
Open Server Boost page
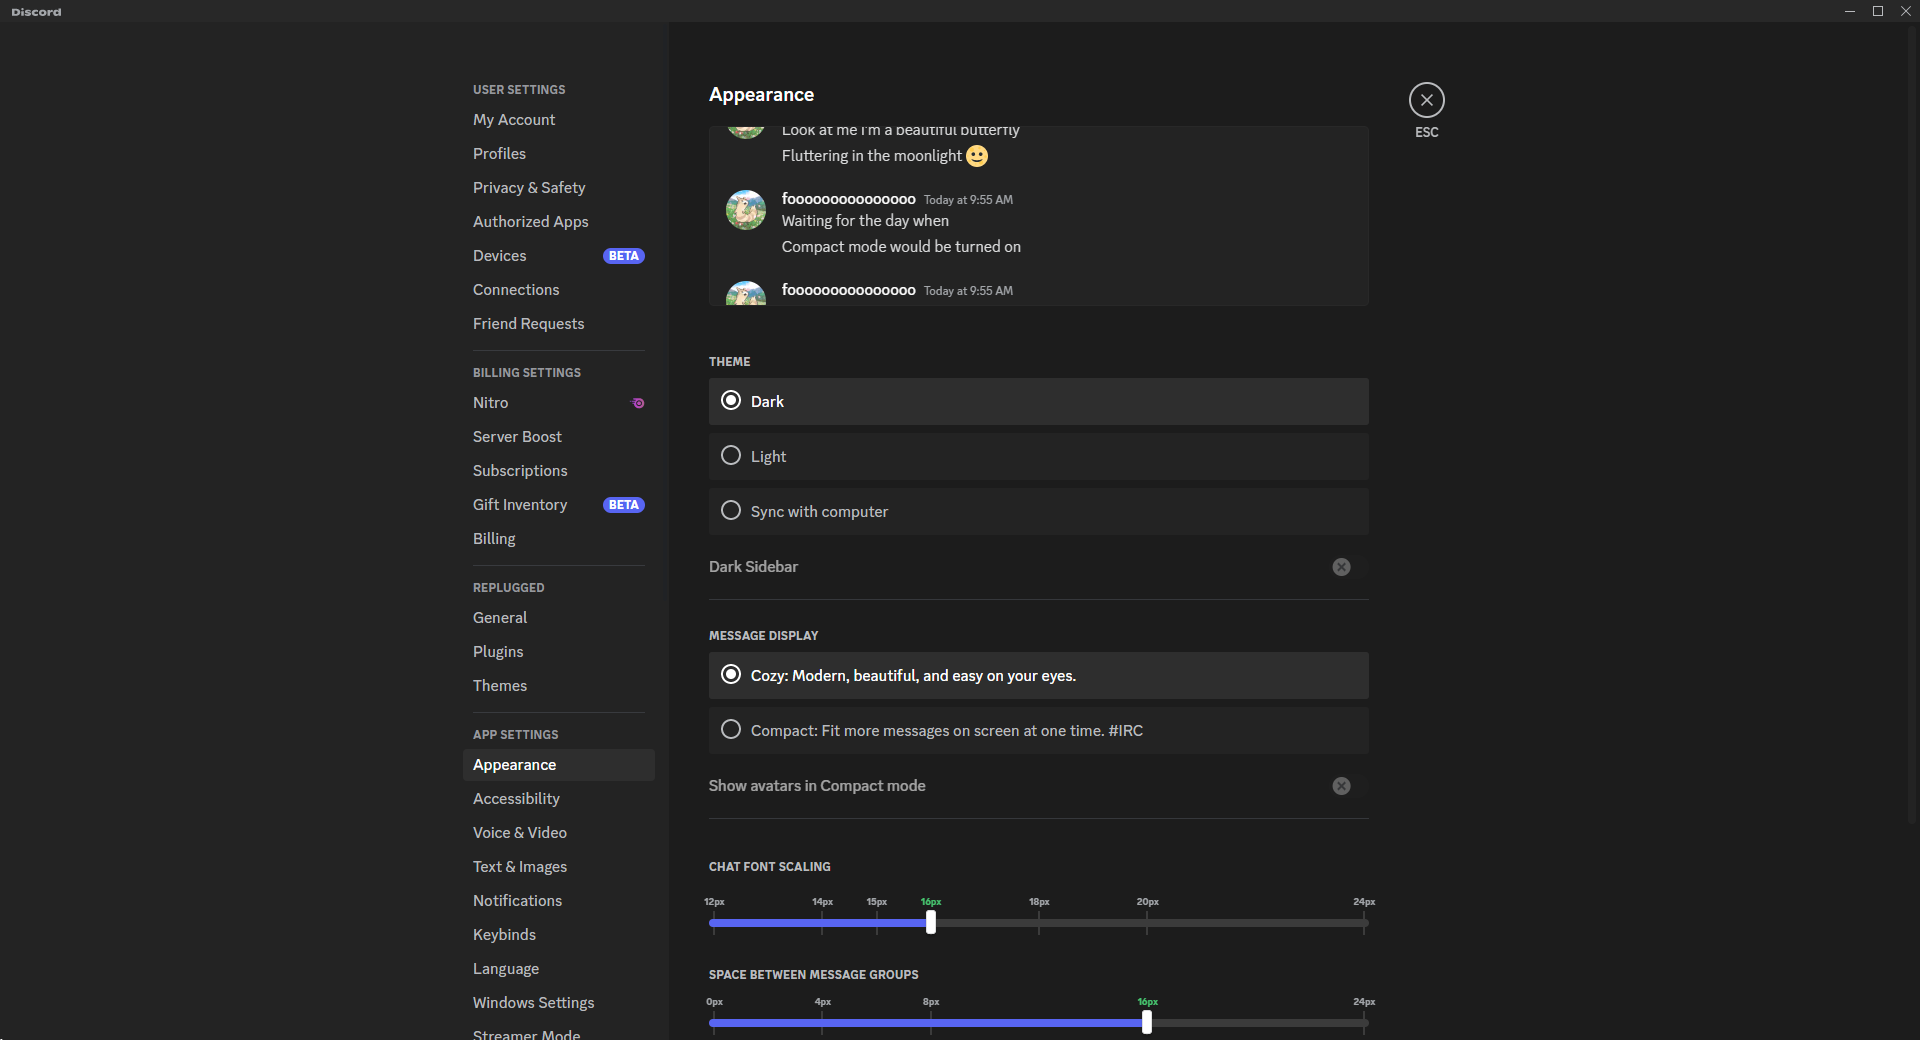click(x=558, y=437)
